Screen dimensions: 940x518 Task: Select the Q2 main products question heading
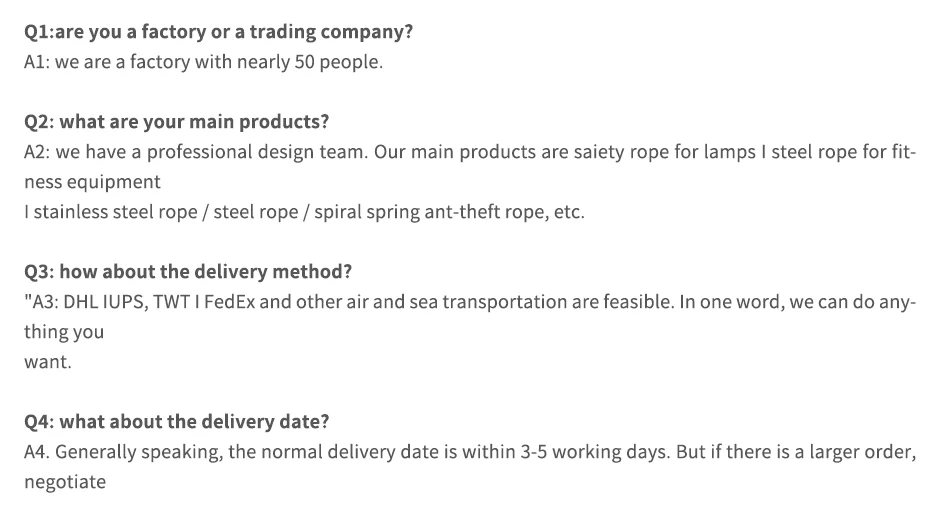[x=176, y=122]
